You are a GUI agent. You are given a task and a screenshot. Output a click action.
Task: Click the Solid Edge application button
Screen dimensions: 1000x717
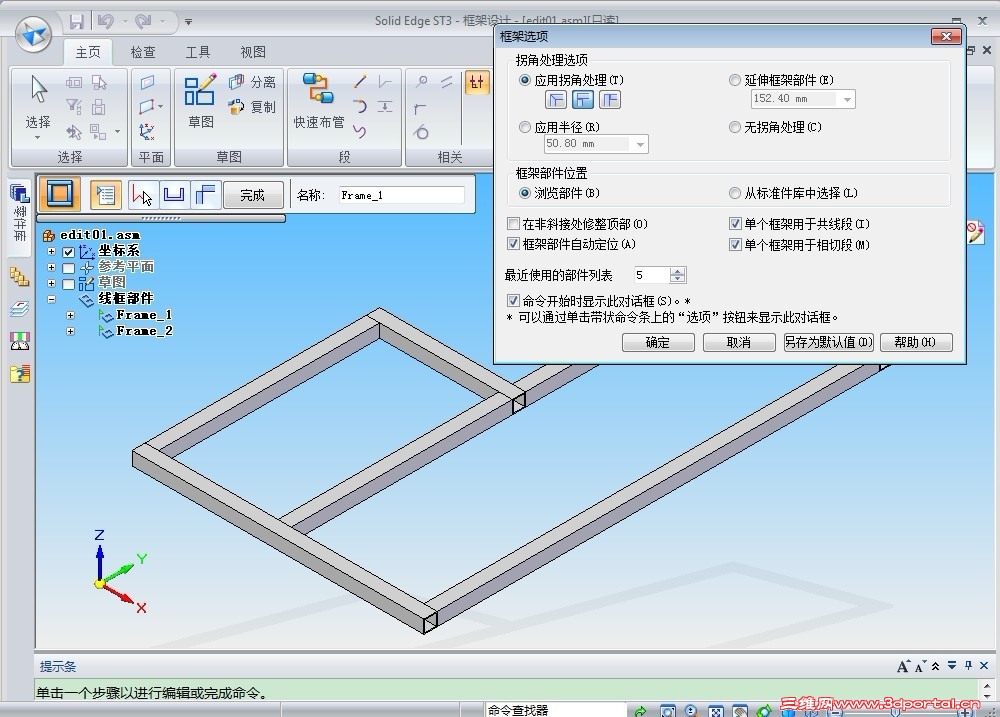(33, 33)
